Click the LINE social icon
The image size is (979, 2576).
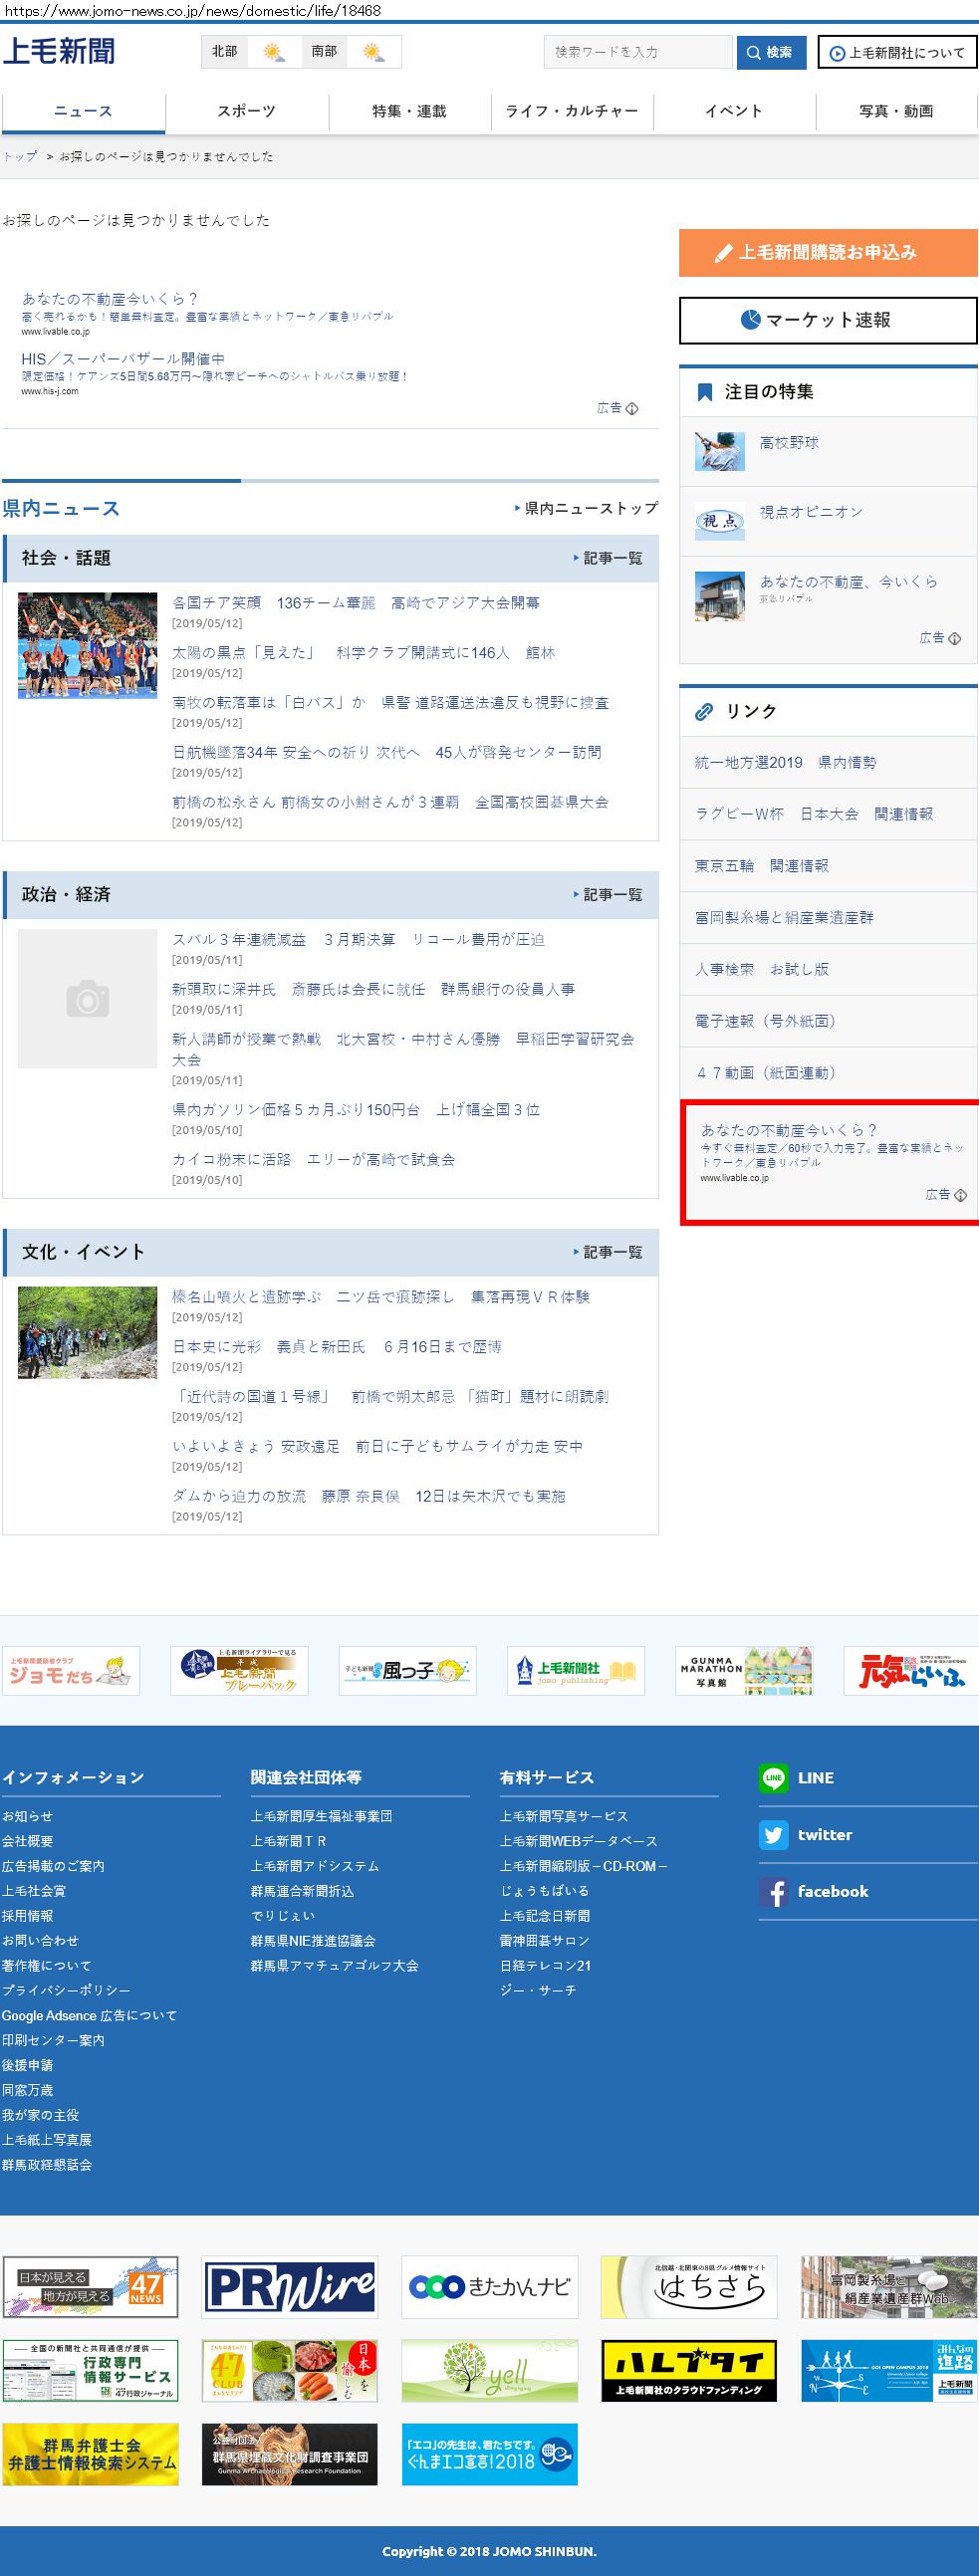point(773,1777)
